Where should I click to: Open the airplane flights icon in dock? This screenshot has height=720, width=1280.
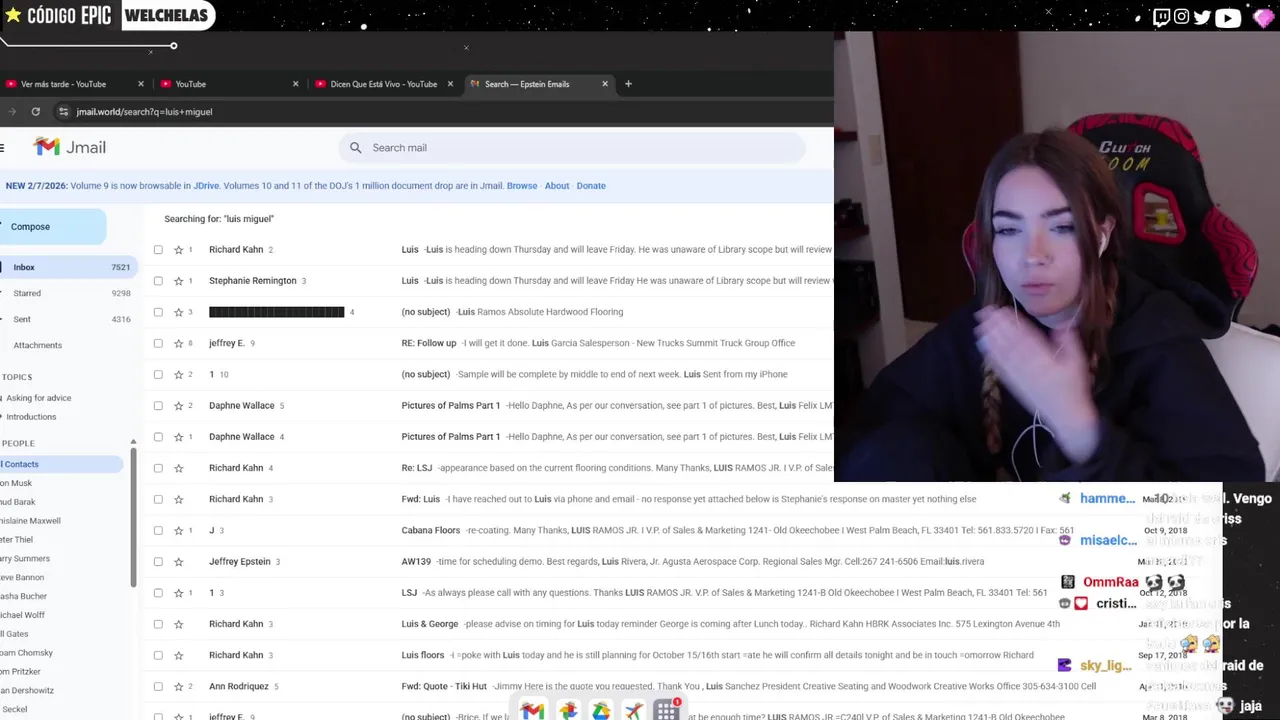[x=634, y=711]
